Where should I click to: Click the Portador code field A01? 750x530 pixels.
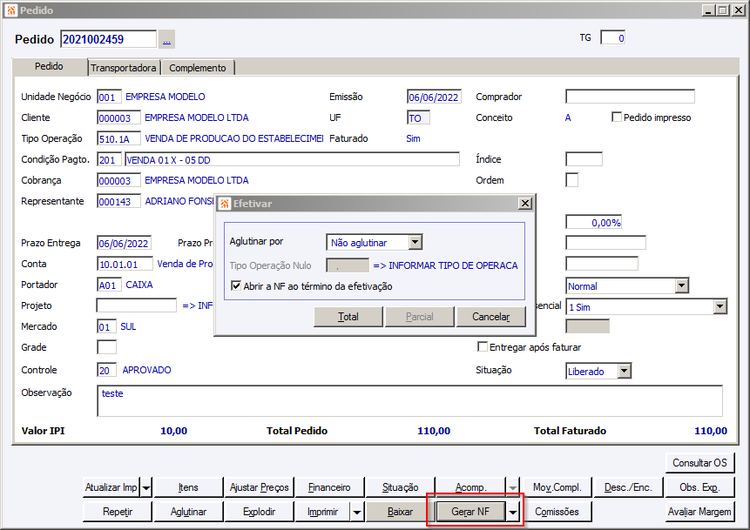(x=109, y=285)
